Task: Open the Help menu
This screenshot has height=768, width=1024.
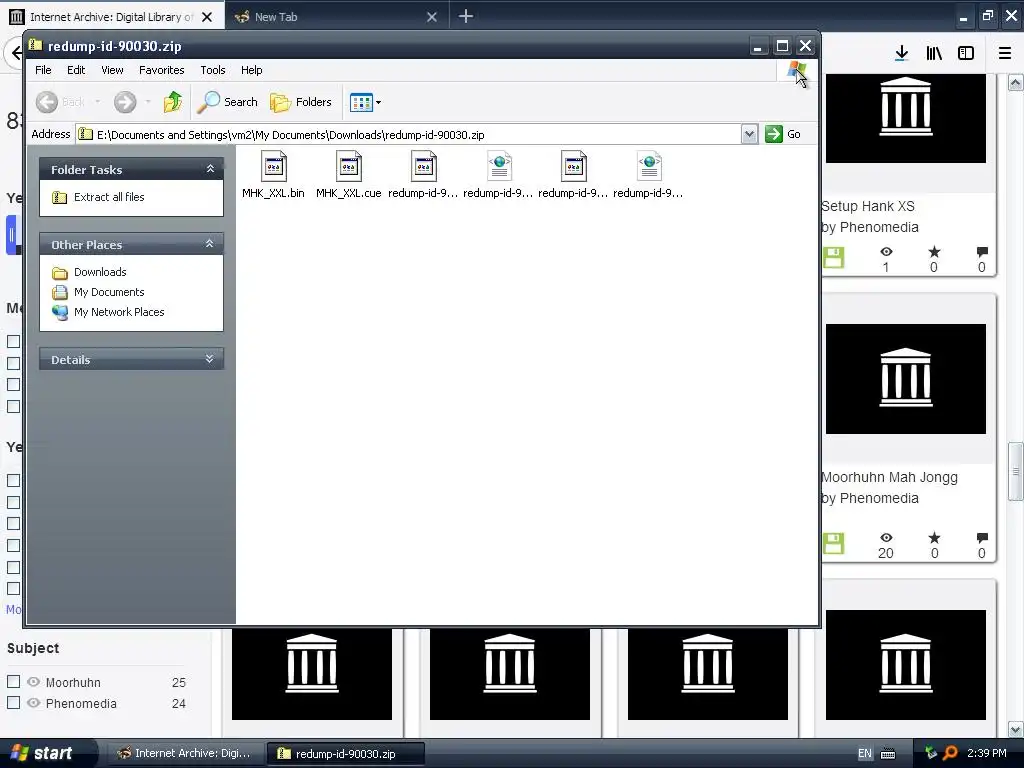Action: tap(251, 70)
